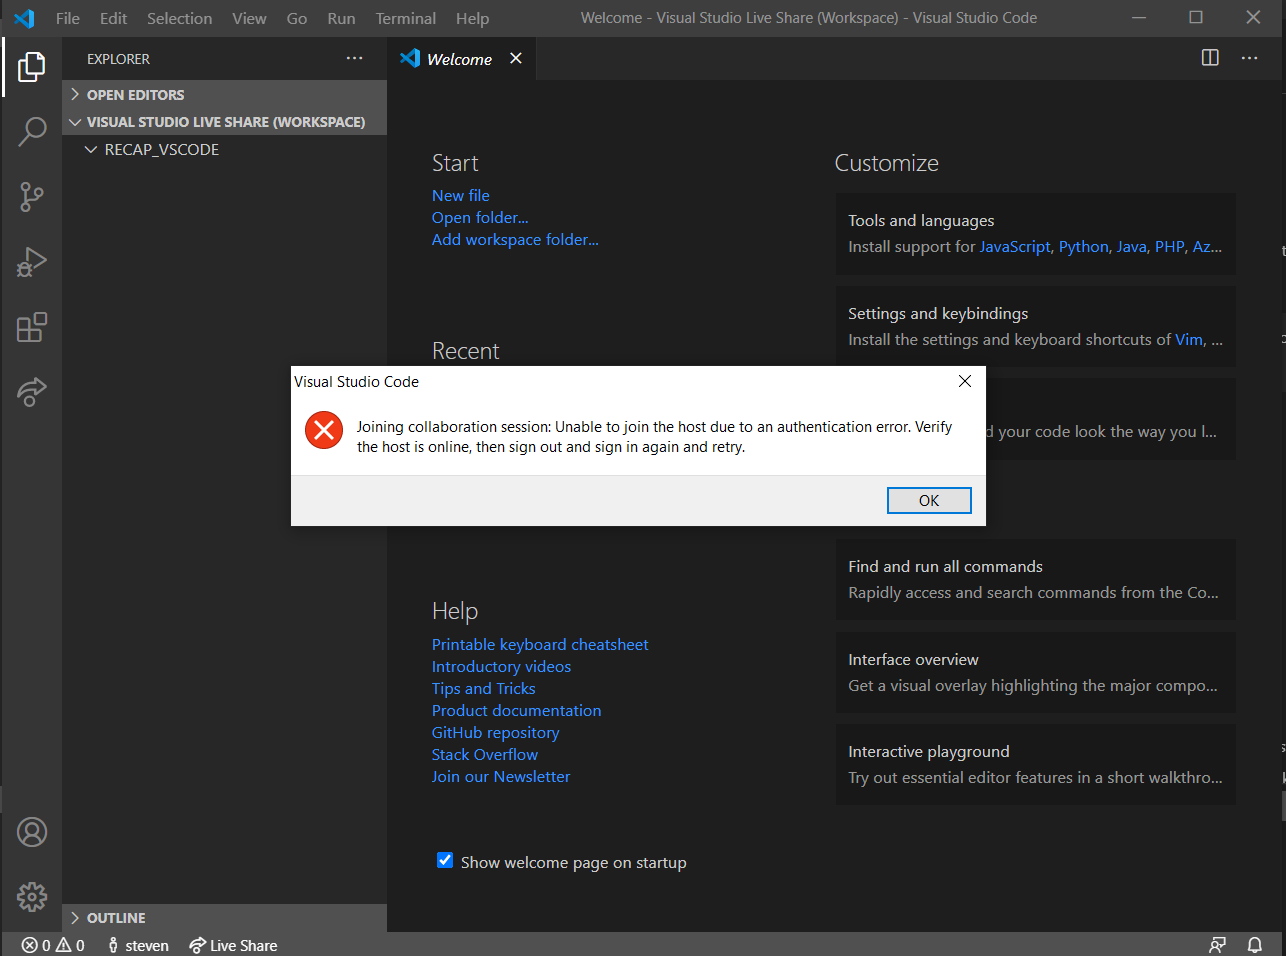Image resolution: width=1286 pixels, height=956 pixels.
Task: Select the Welcome editor tab
Action: (462, 59)
